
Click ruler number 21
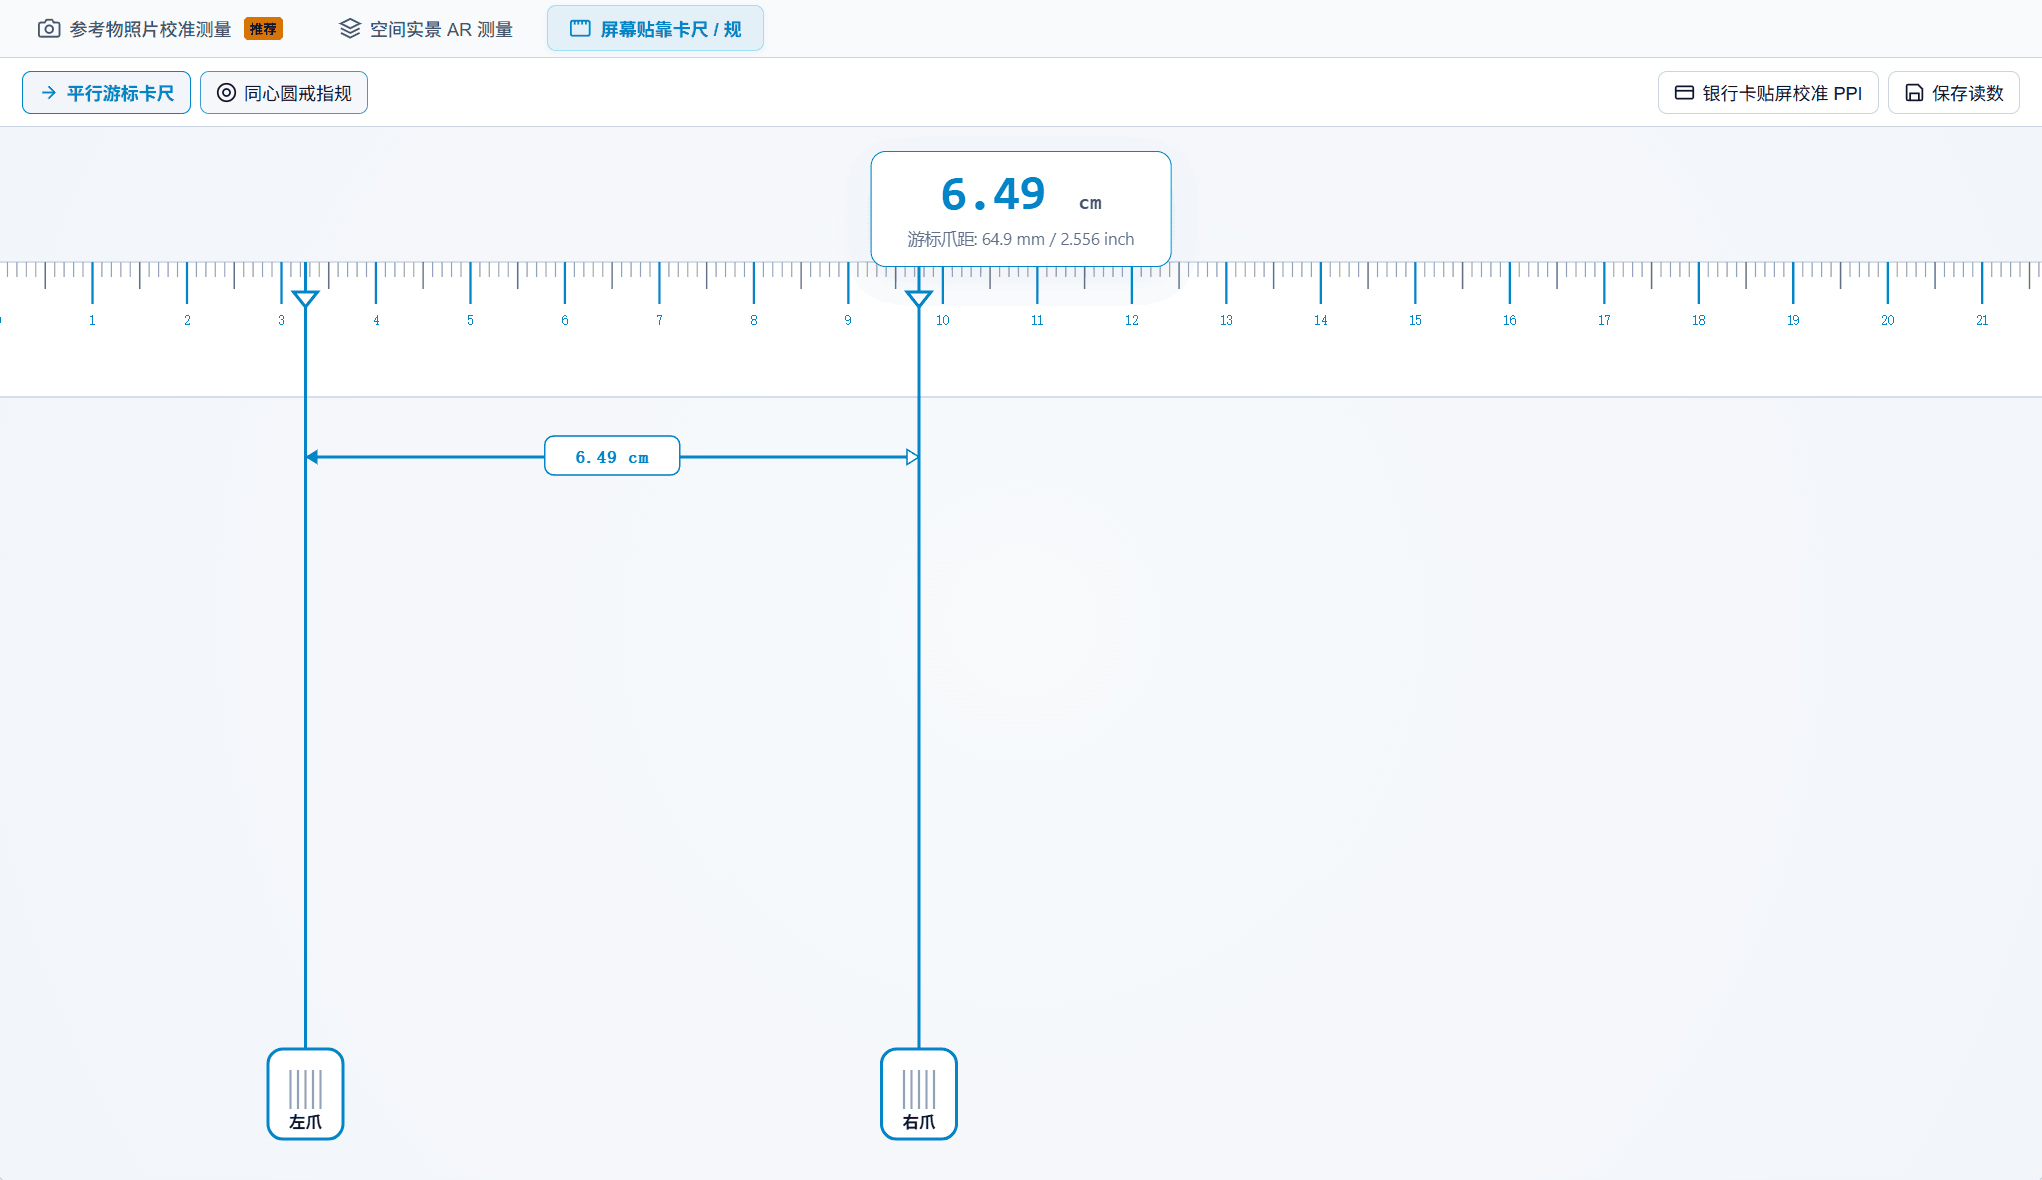(1982, 320)
